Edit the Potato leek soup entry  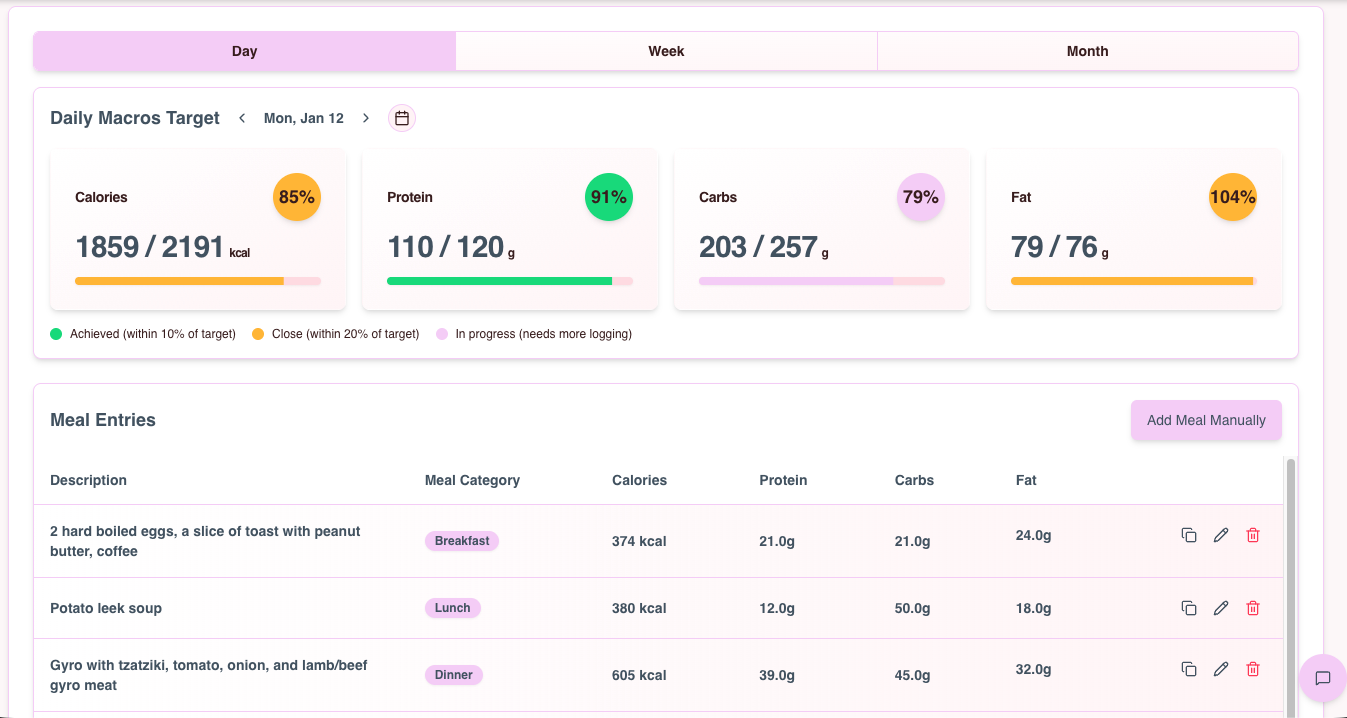1221,607
